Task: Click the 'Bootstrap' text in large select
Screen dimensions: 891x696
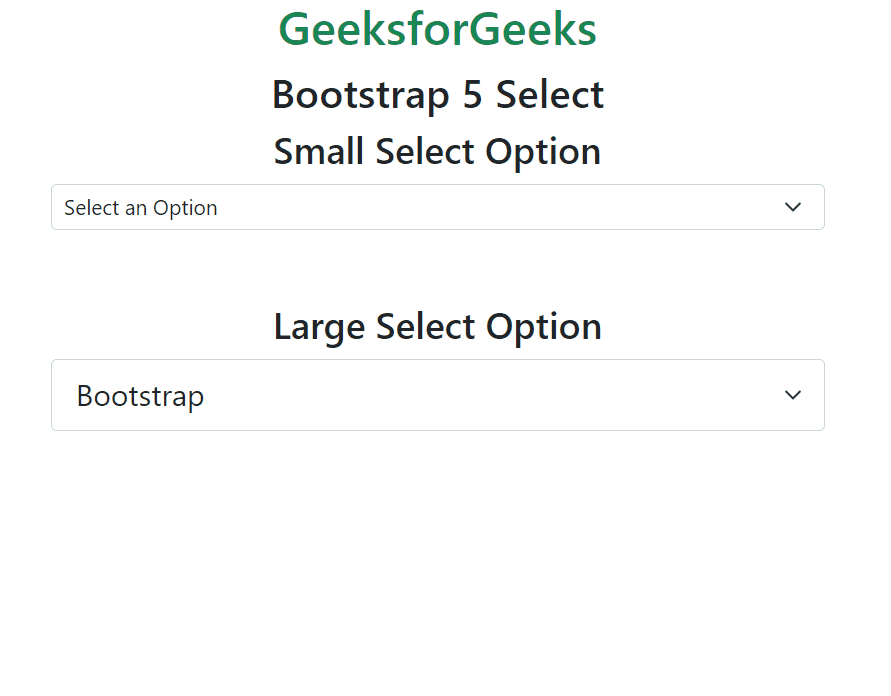Action: [139, 395]
